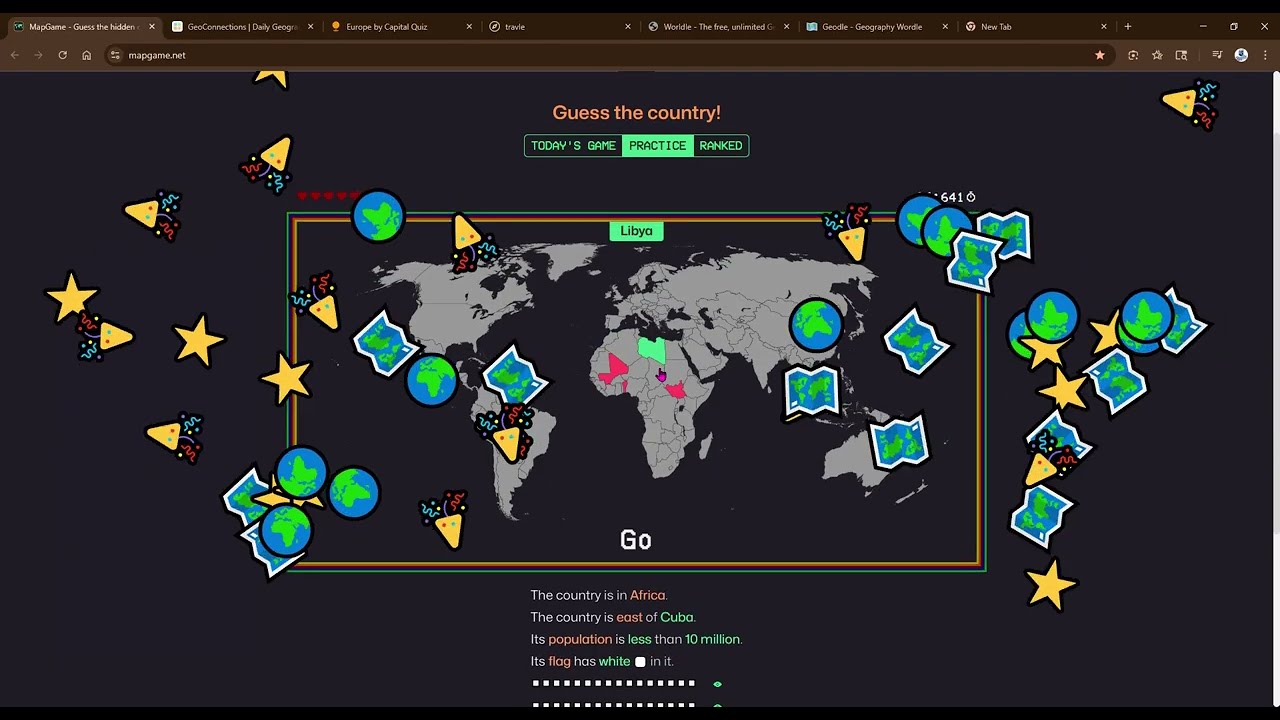Close the travle tab

coord(628,27)
